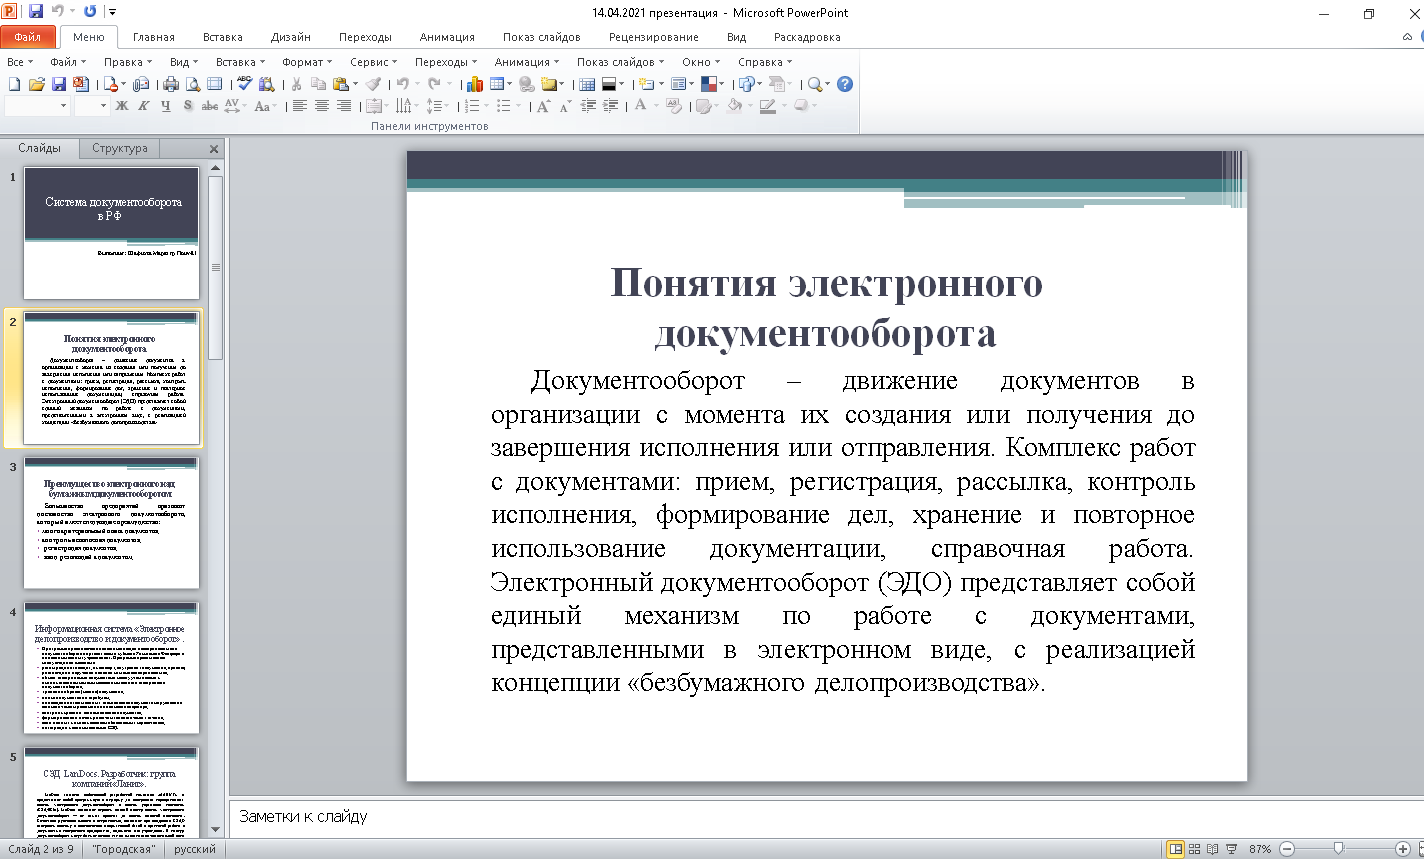Switch to the Главная ribbon tab

[x=153, y=37]
